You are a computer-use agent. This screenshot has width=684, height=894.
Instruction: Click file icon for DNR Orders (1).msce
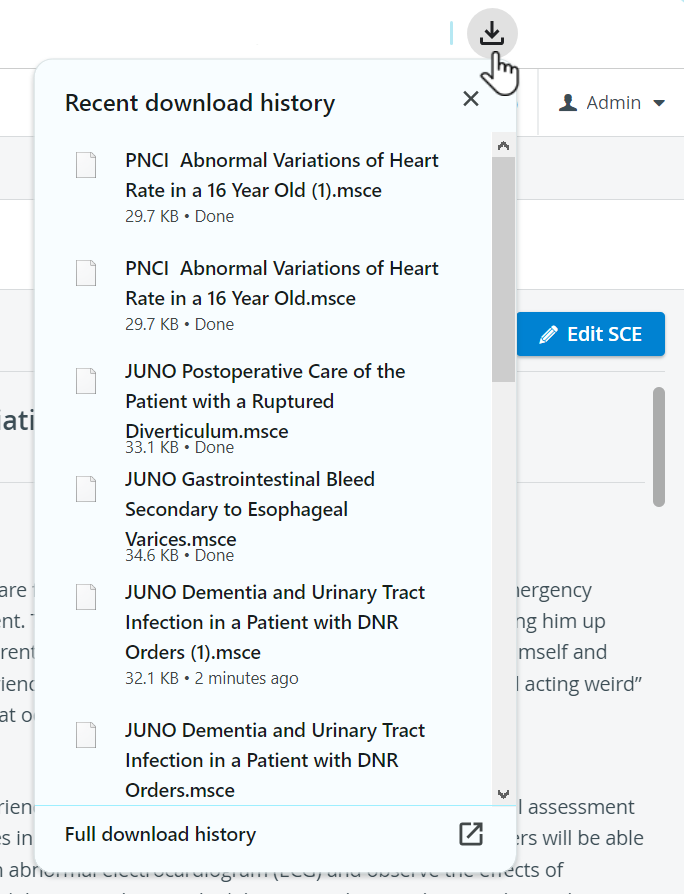click(x=86, y=597)
